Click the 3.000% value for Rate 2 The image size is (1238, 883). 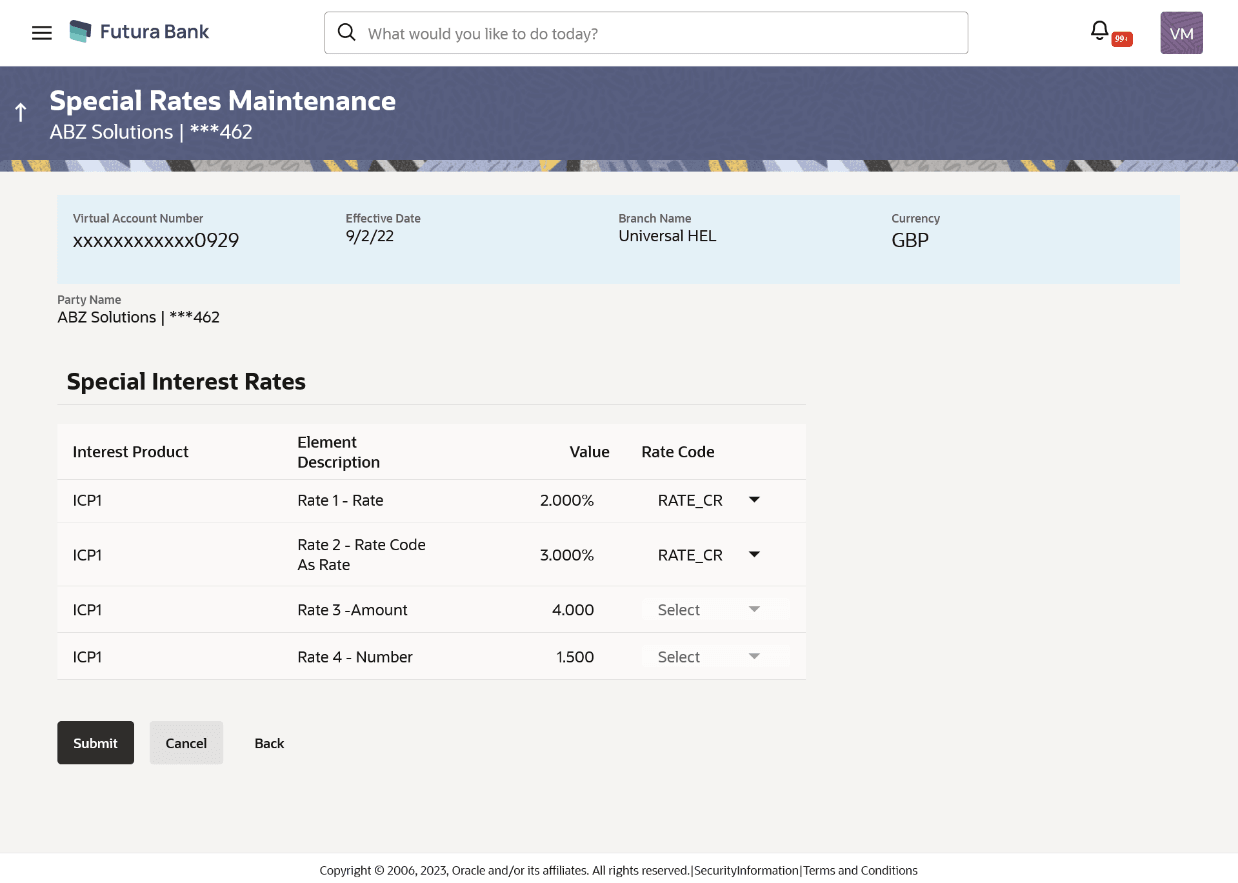tap(567, 555)
